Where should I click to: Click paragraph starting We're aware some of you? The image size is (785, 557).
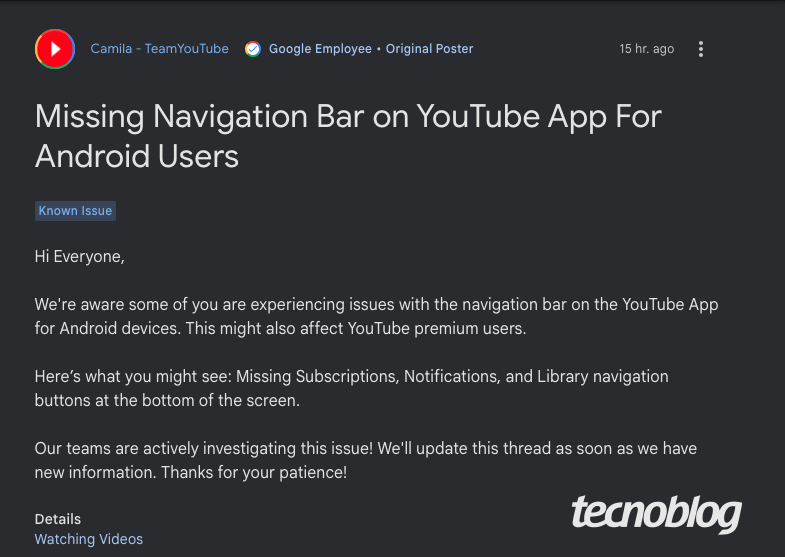pos(376,316)
